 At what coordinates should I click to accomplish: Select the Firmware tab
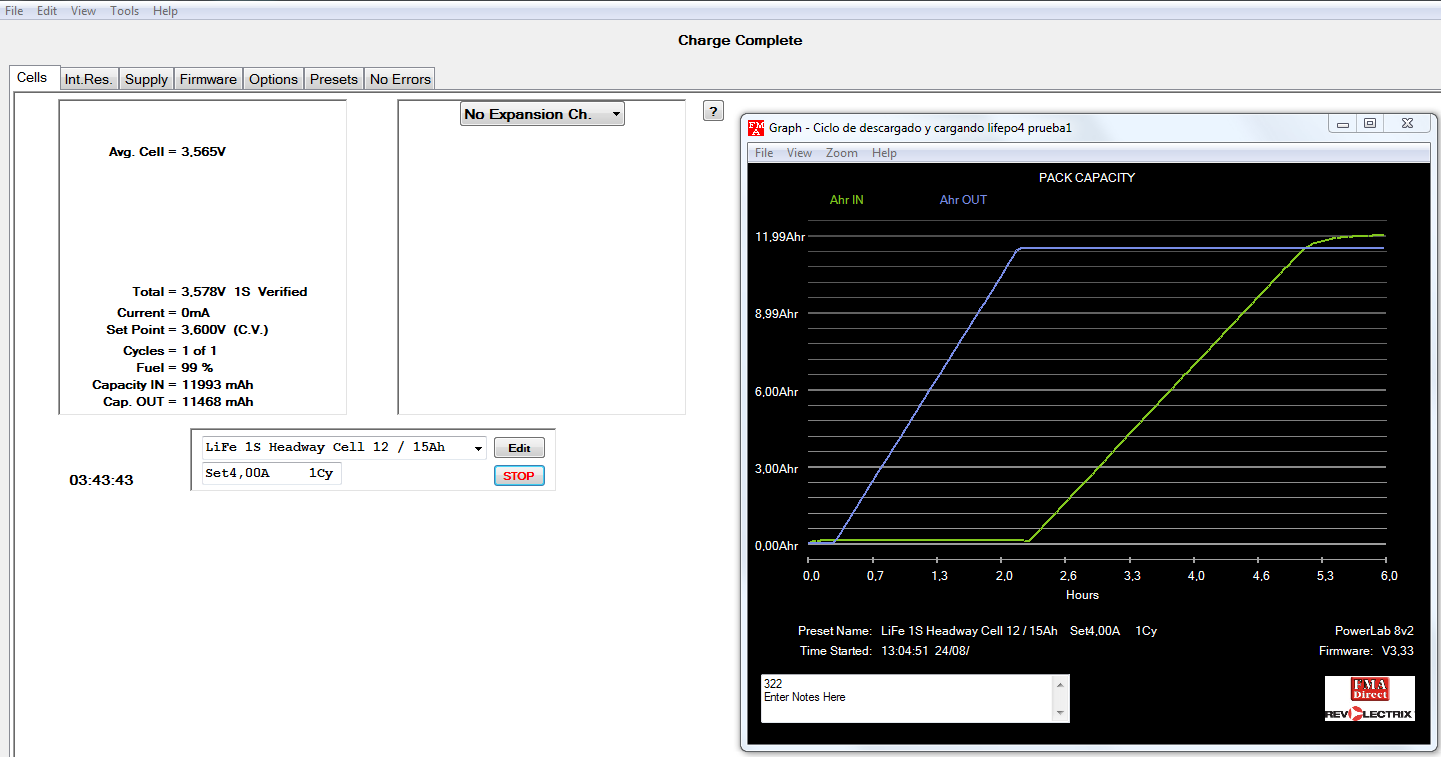point(208,79)
